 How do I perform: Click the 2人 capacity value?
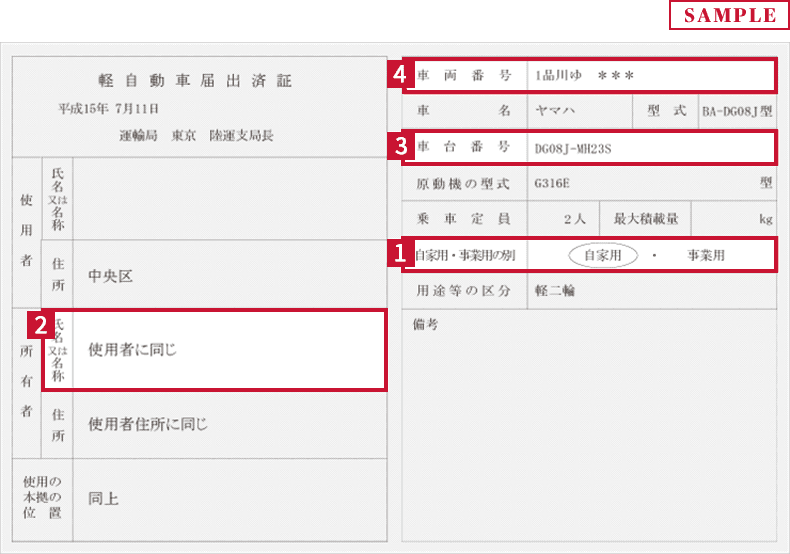575,219
